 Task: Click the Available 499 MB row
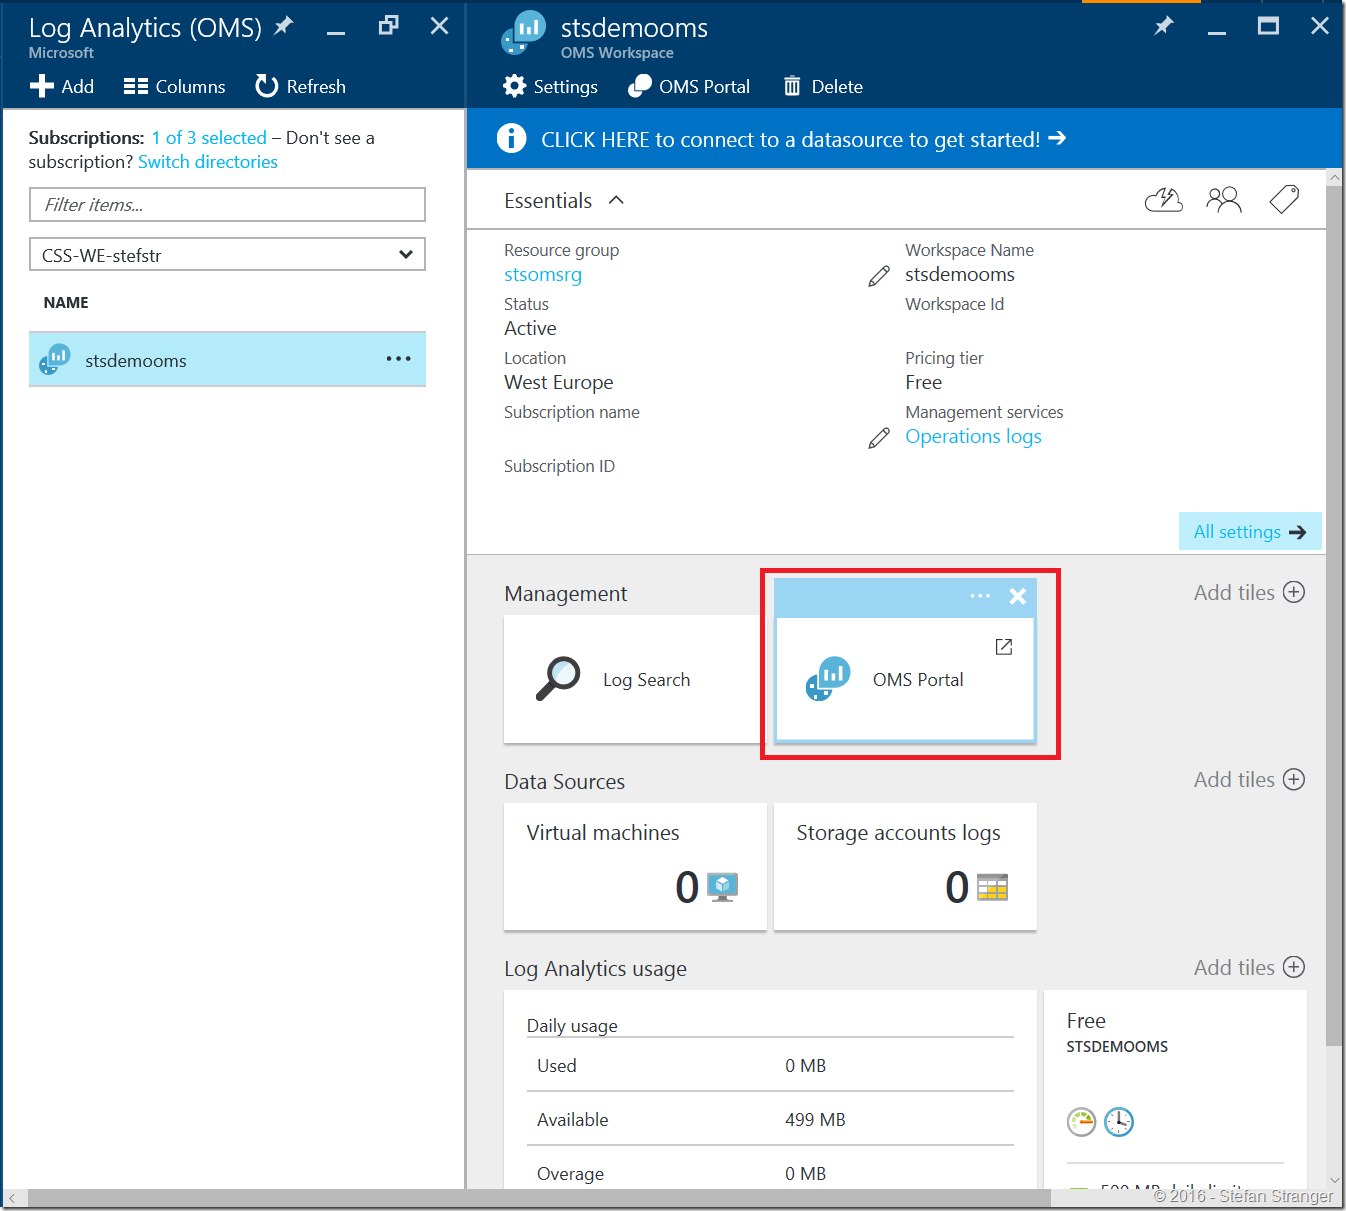click(770, 1119)
